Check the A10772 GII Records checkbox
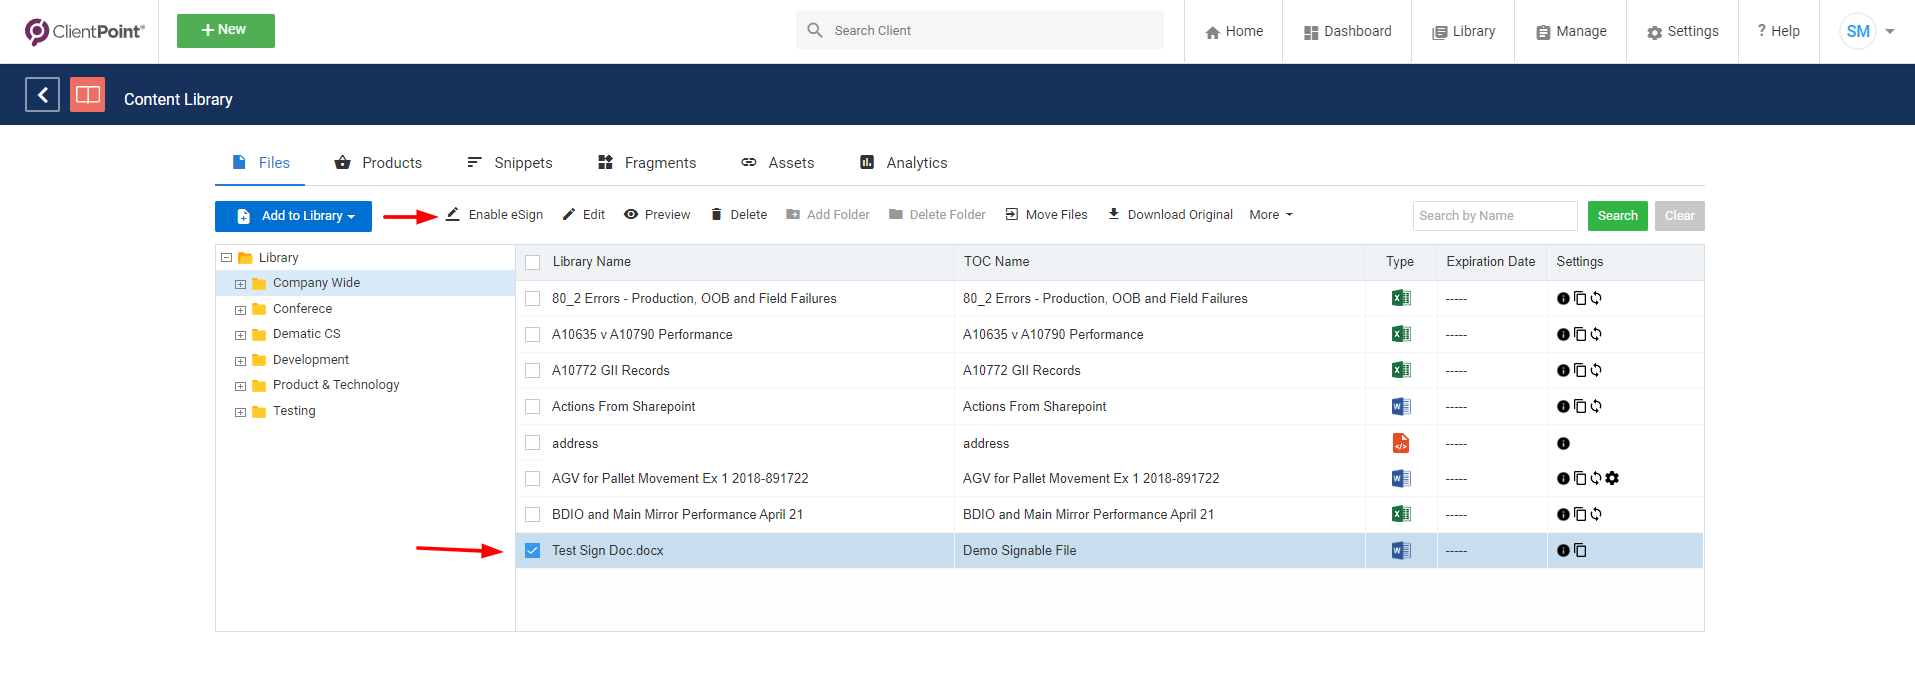 point(533,370)
